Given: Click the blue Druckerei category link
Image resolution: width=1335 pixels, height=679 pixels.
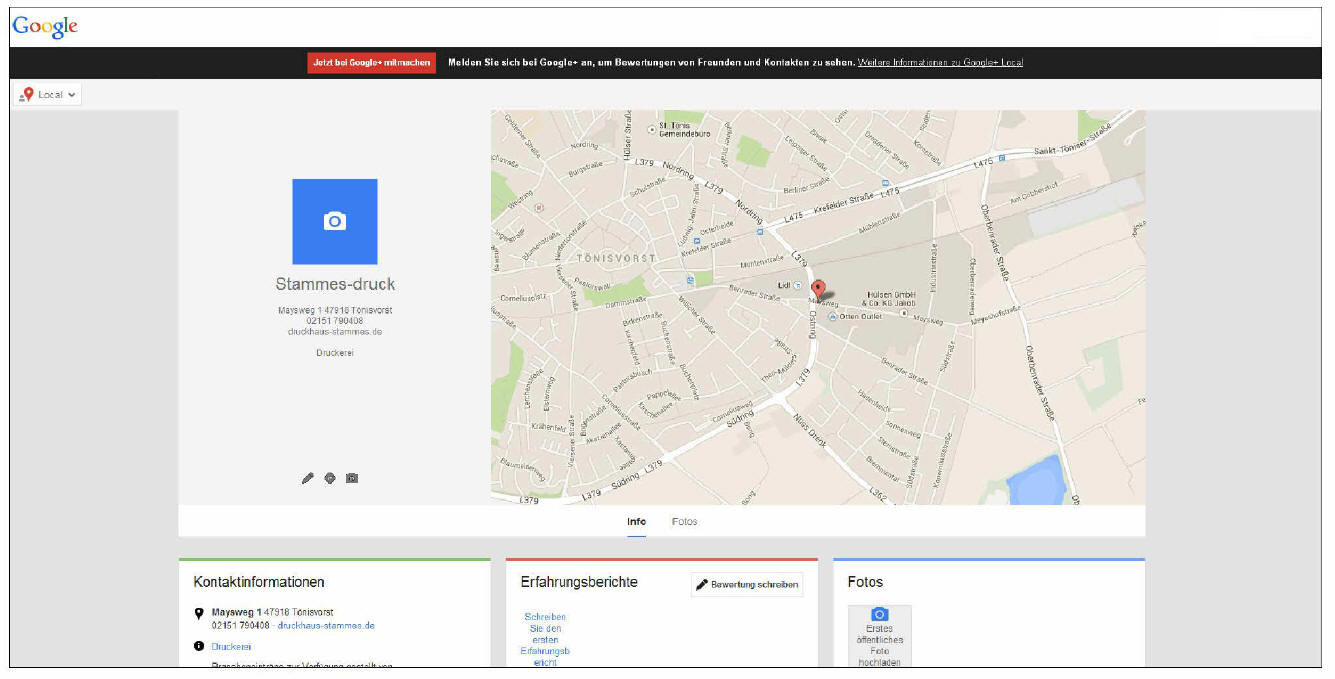Looking at the screenshot, I should point(232,647).
